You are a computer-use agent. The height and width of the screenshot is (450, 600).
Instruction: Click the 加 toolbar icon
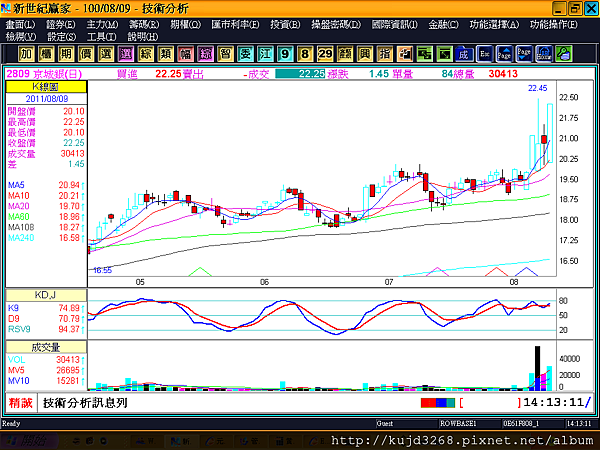point(26,54)
